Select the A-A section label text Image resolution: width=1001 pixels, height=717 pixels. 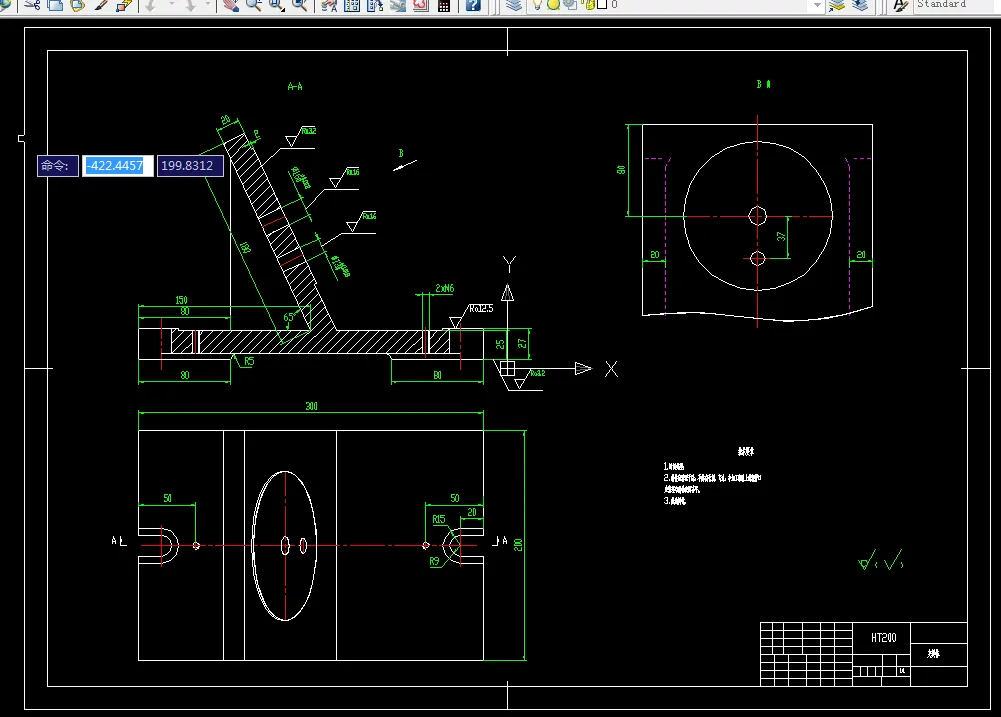(295, 86)
